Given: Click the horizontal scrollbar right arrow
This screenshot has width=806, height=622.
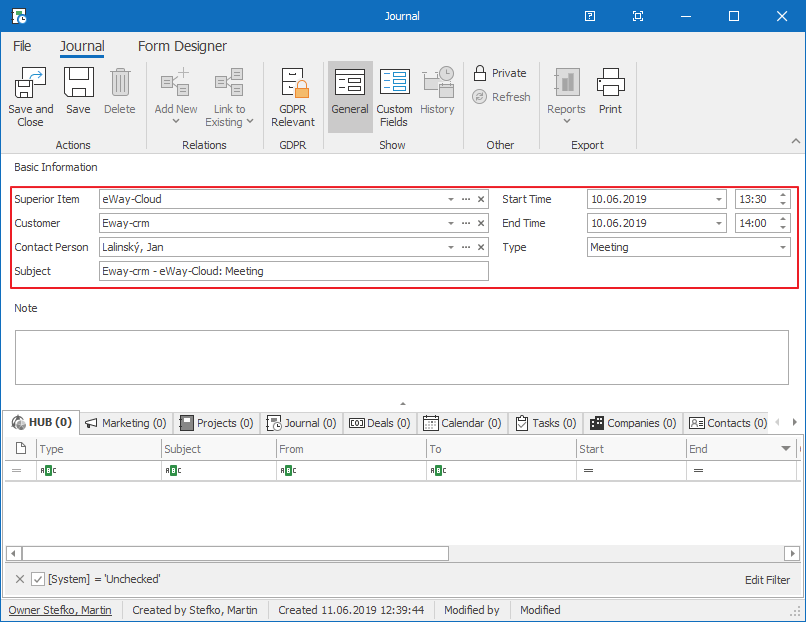Looking at the screenshot, I should [792, 554].
